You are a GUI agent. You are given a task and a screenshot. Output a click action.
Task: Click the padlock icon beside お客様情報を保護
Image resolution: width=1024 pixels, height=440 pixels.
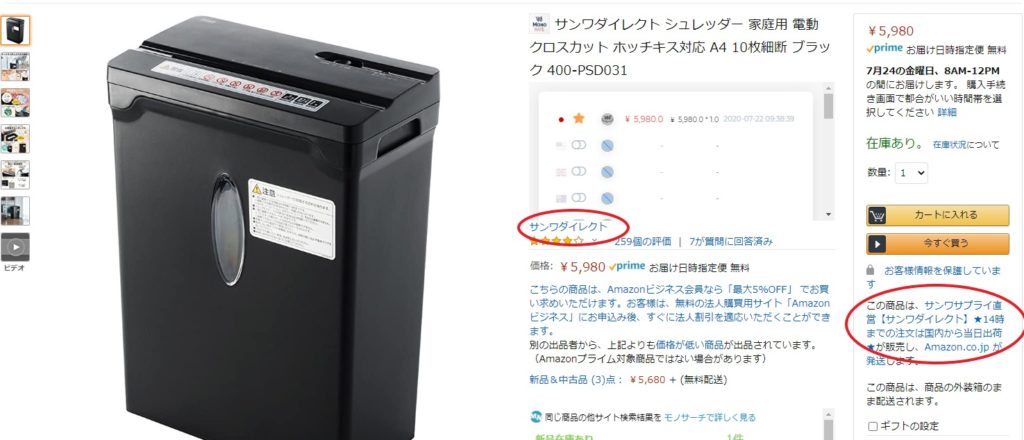(x=870, y=270)
